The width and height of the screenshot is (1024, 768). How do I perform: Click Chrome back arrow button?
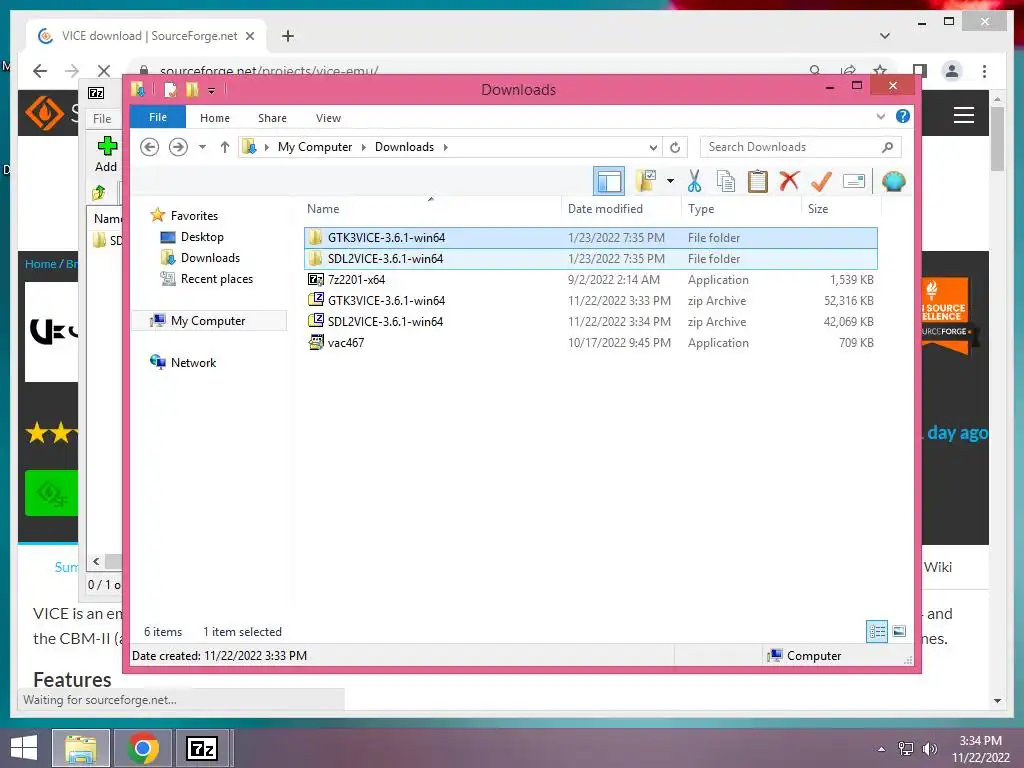(40, 70)
